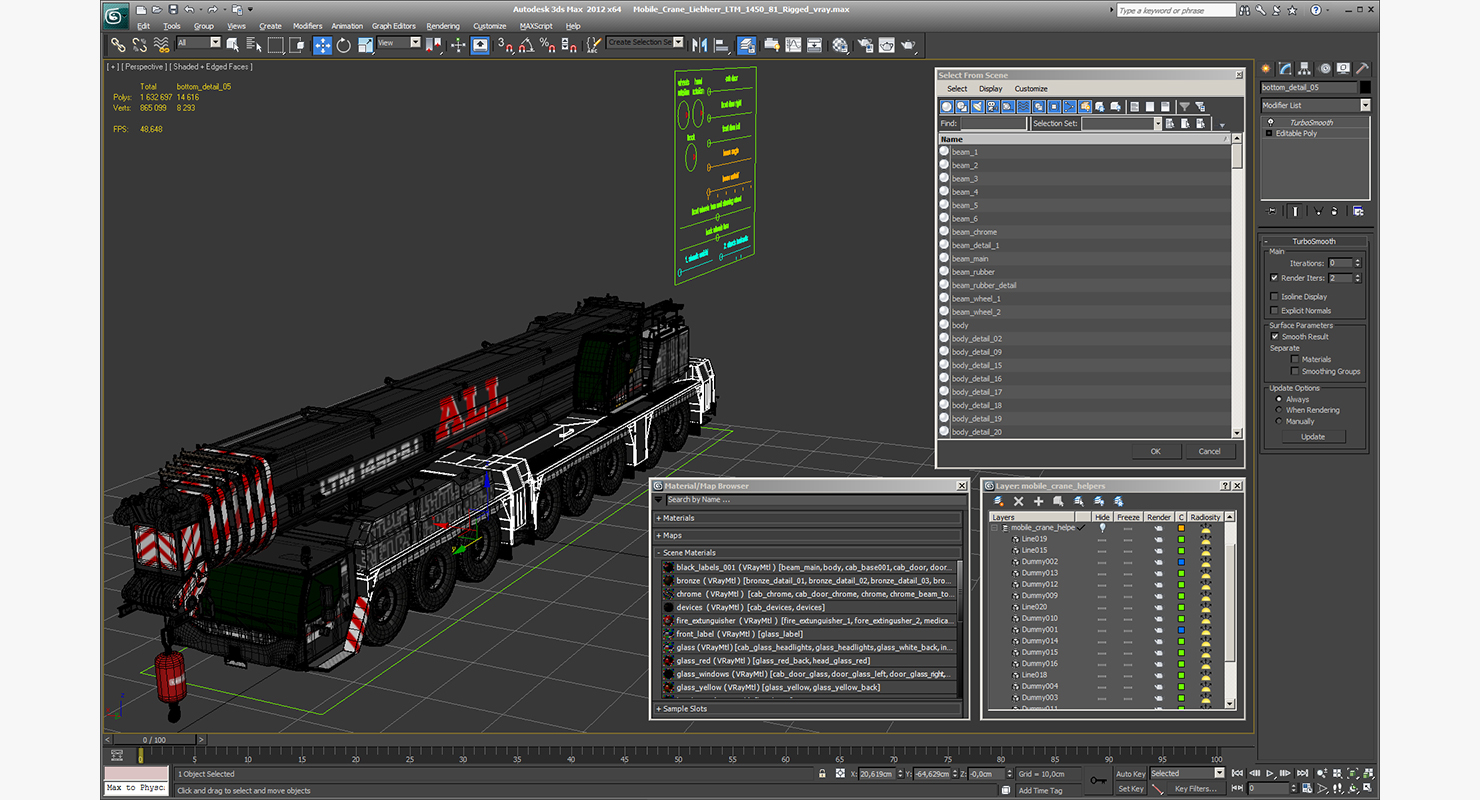Check Separate by Smoothing Groups option
This screenshot has width=1480, height=800.
click(1295, 371)
